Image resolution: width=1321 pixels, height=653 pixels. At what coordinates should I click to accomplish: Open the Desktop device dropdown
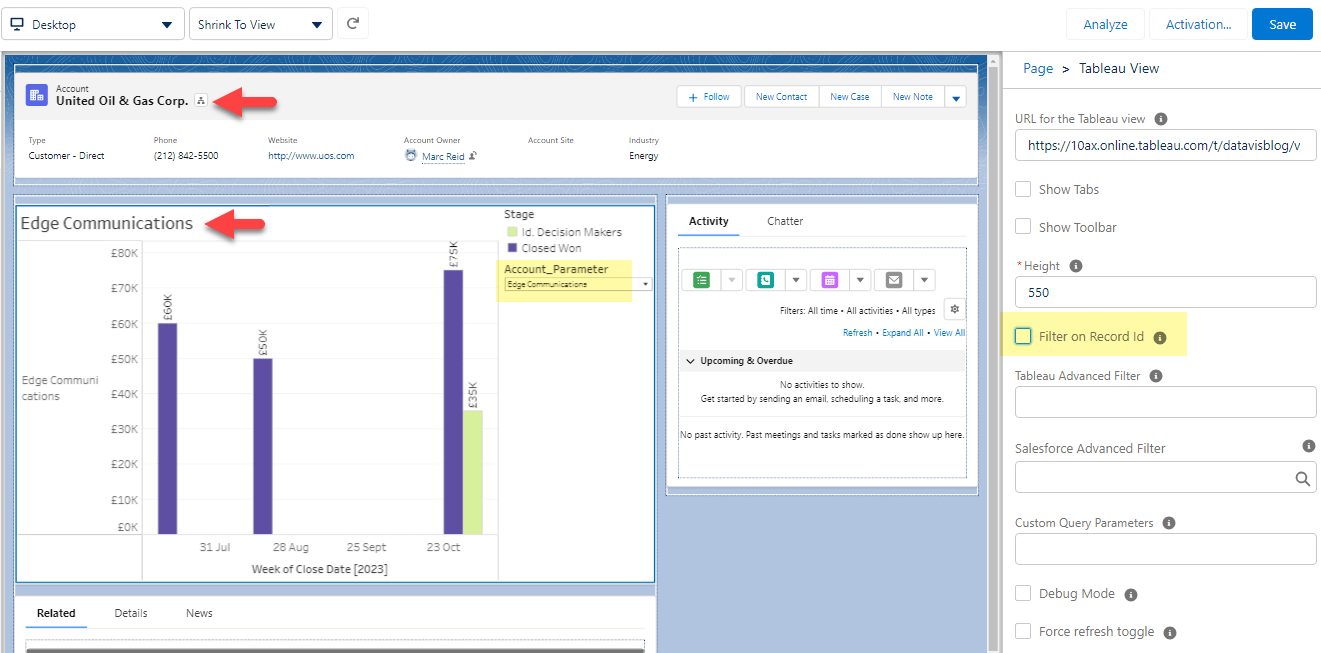tap(92, 24)
